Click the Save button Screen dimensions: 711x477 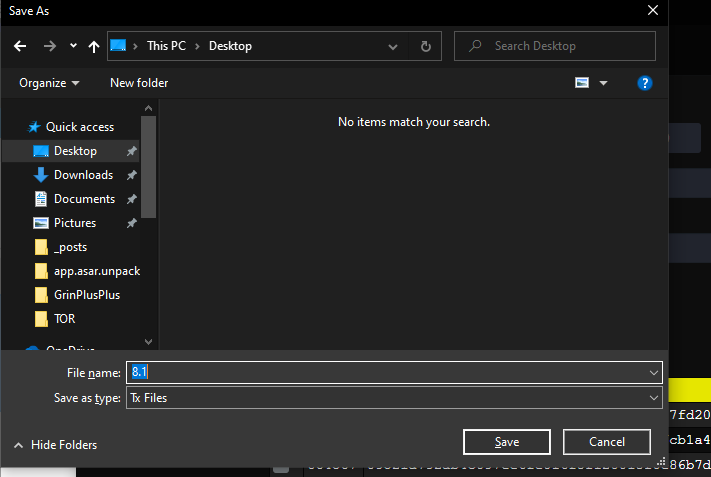pyautogui.click(x=507, y=442)
